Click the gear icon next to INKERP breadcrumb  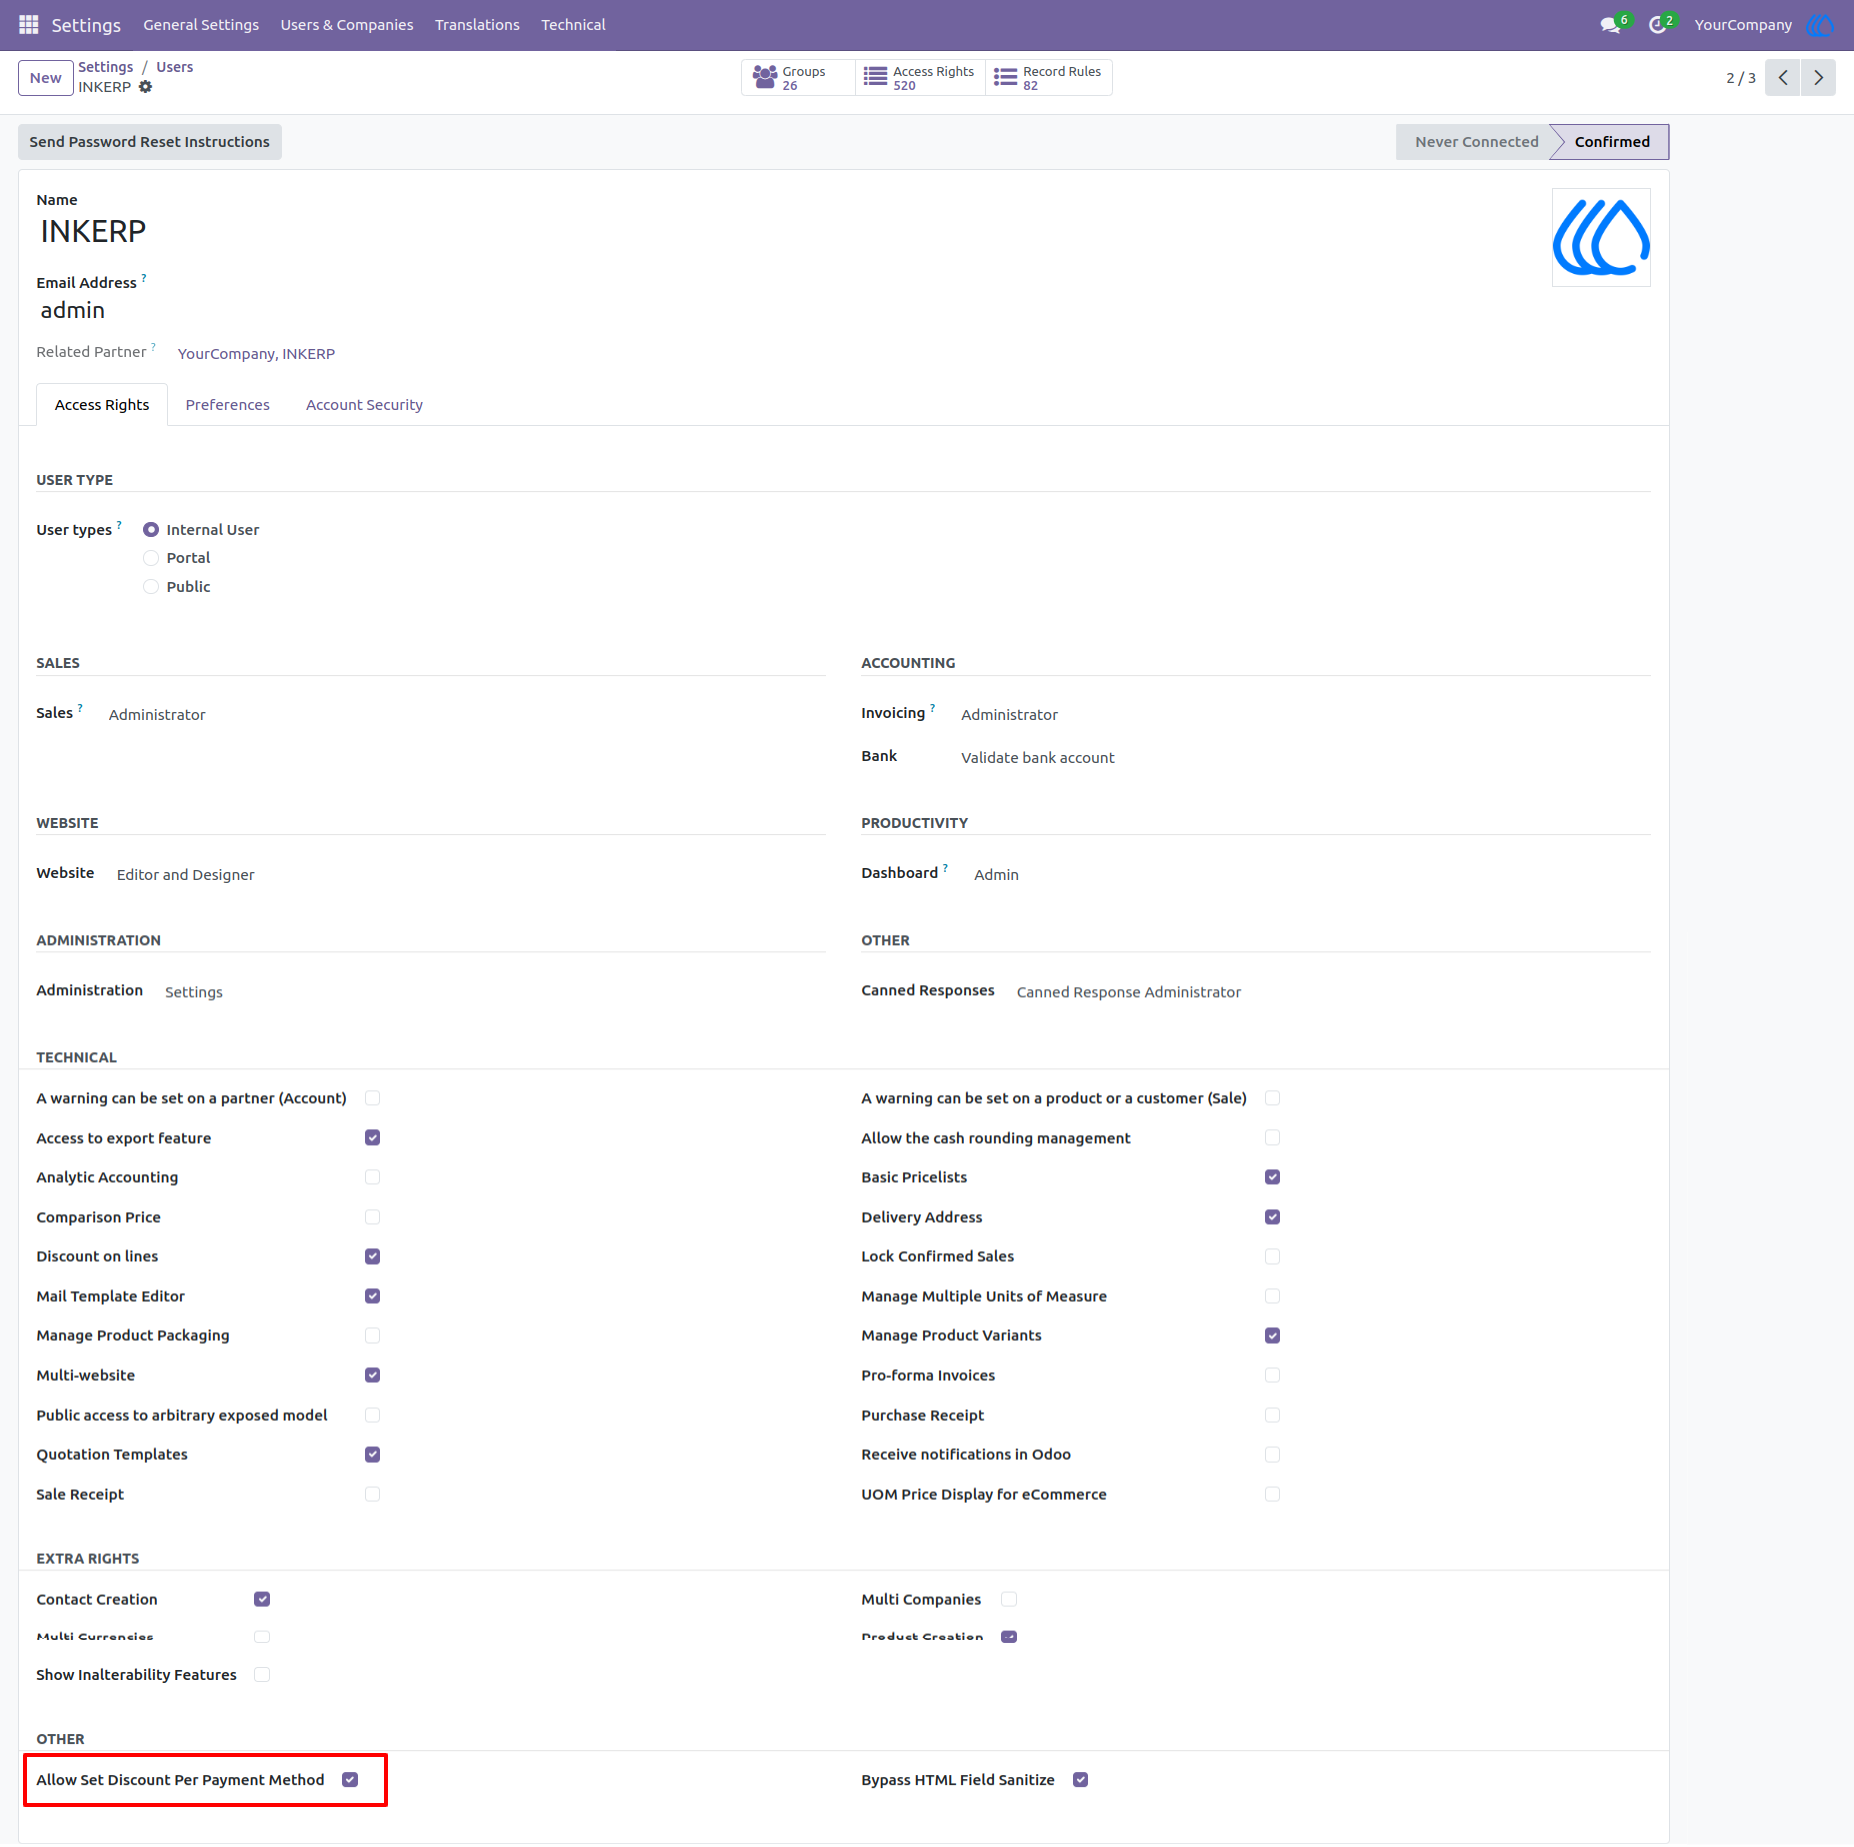(146, 87)
